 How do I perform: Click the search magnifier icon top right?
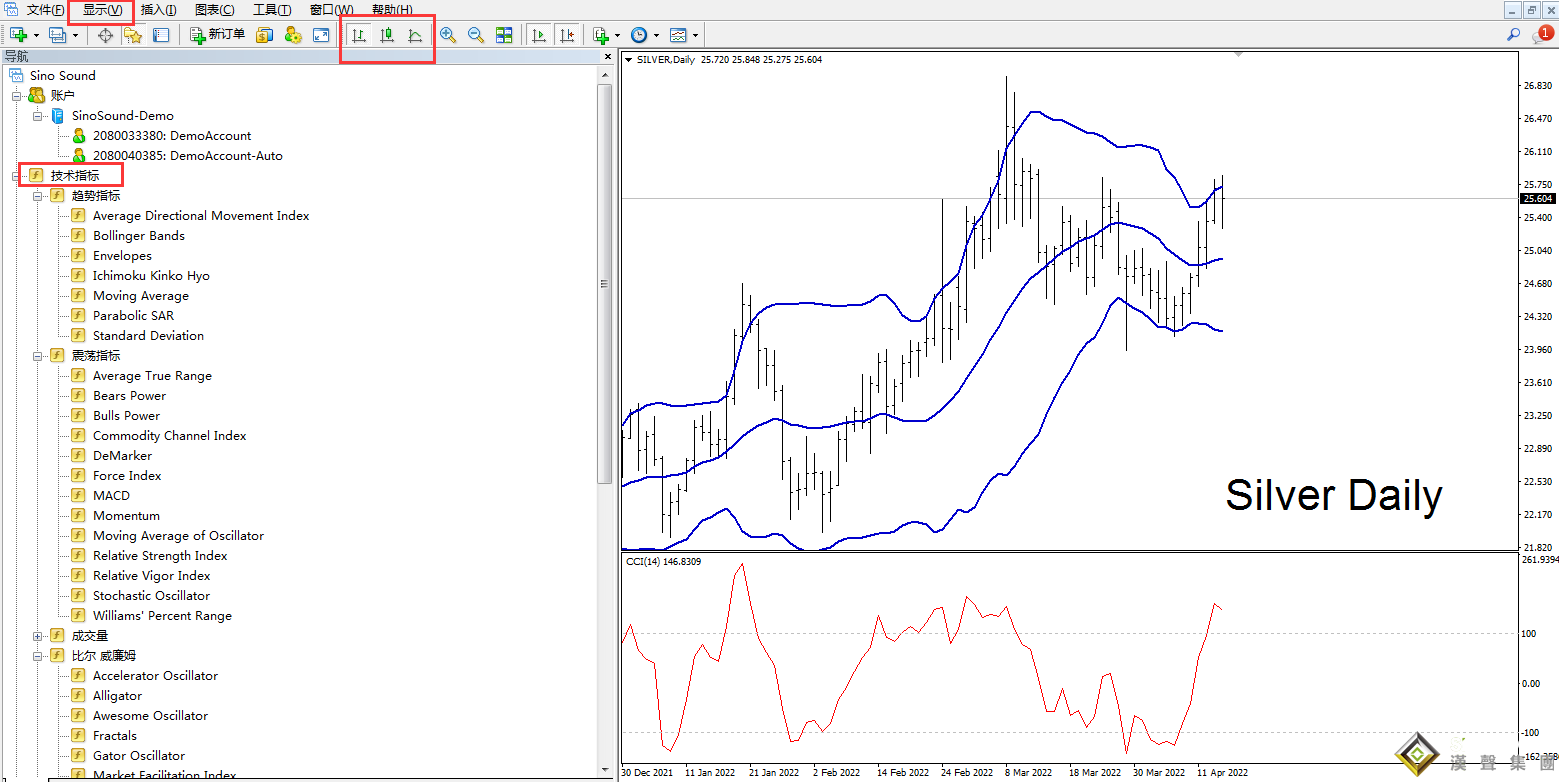point(1514,35)
